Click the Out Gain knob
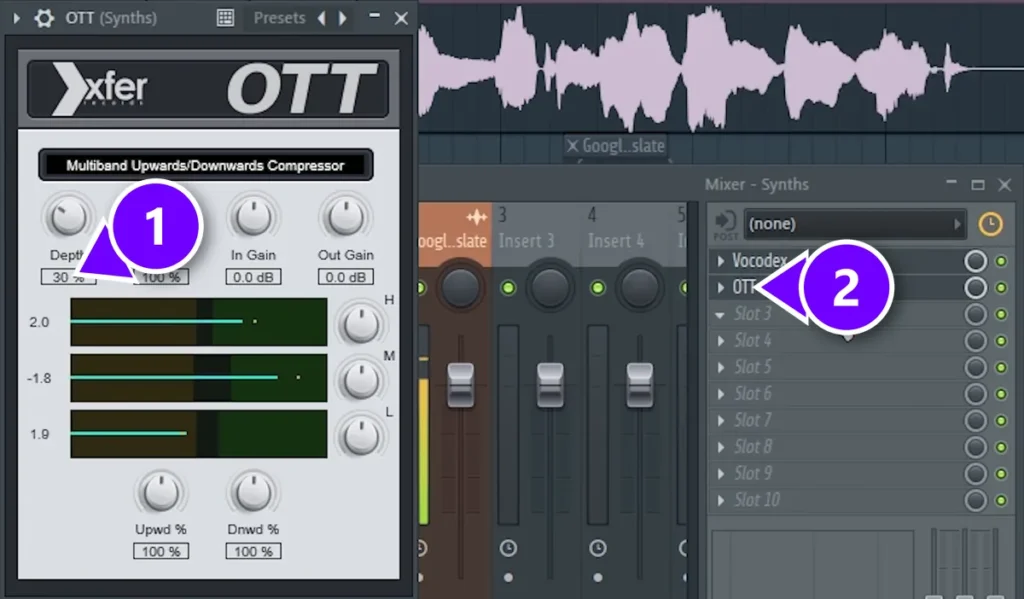1024x599 pixels. (x=345, y=216)
